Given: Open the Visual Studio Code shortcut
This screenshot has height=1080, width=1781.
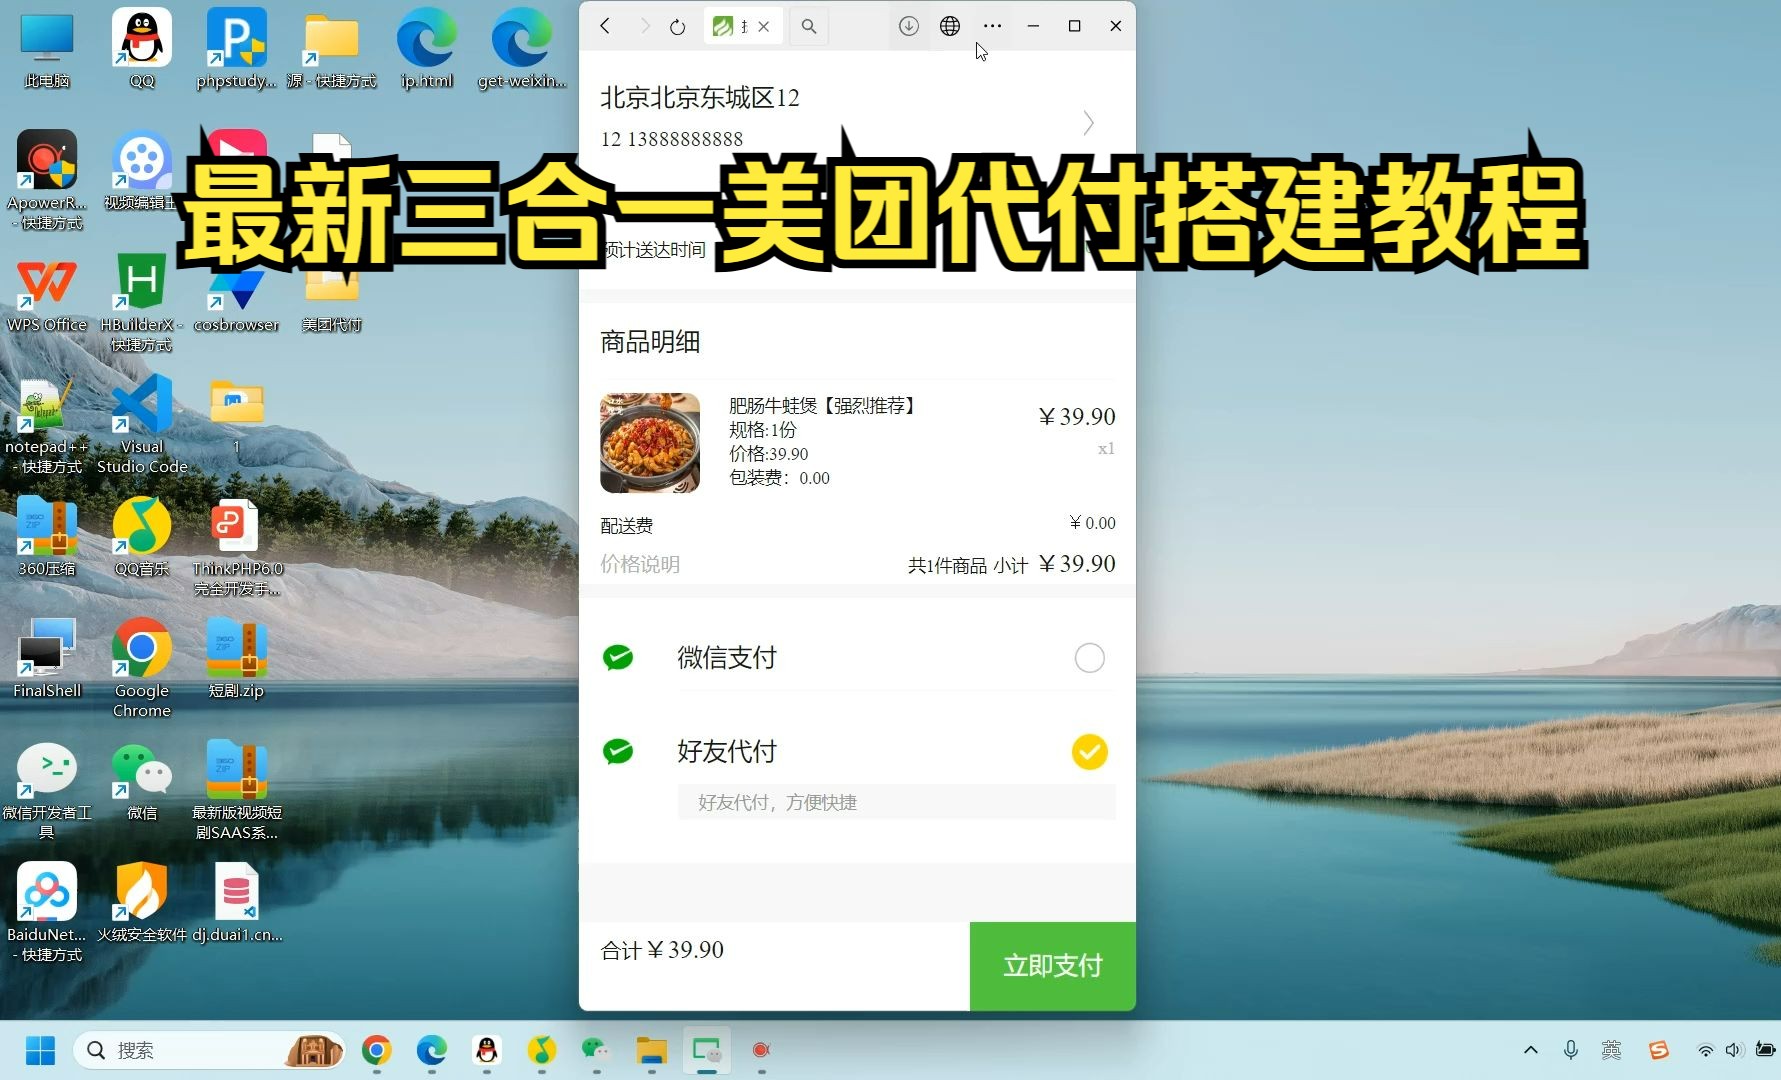Looking at the screenshot, I should [142, 425].
